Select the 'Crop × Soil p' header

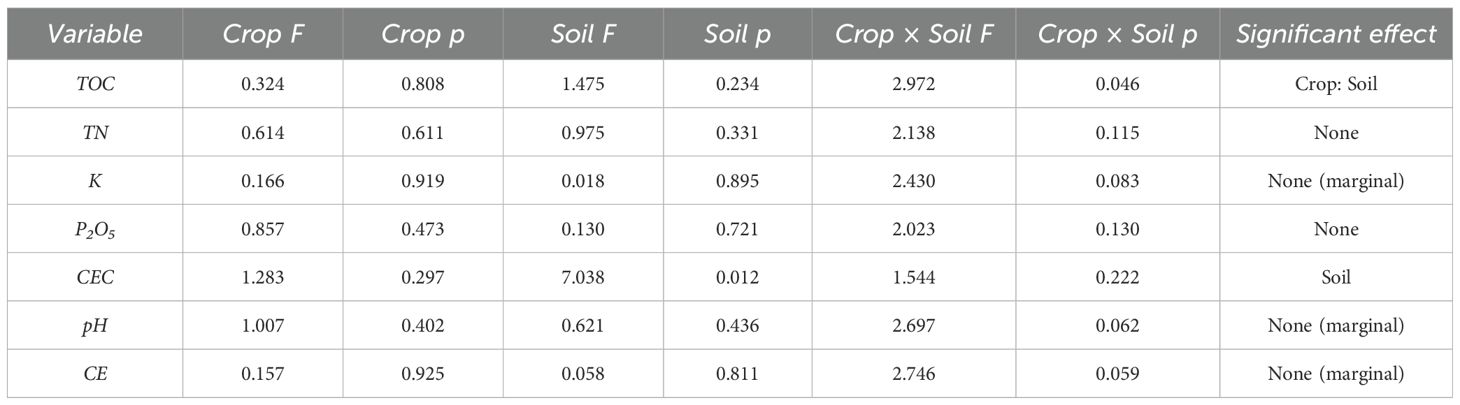pos(1117,35)
